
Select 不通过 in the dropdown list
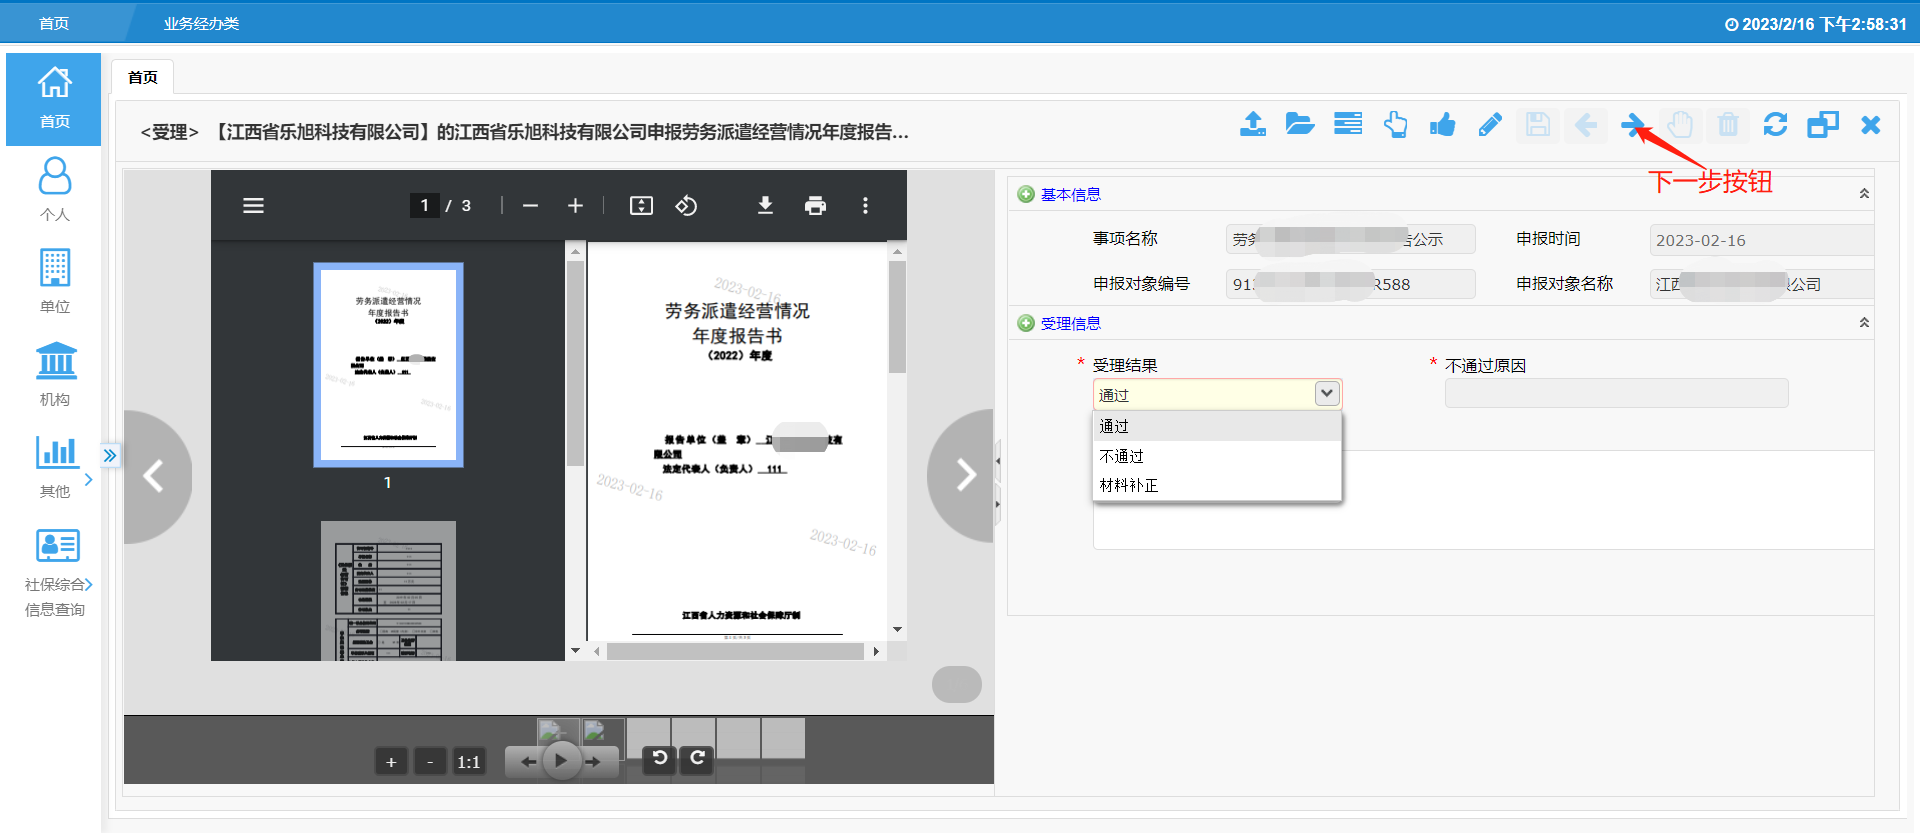(x=1217, y=456)
